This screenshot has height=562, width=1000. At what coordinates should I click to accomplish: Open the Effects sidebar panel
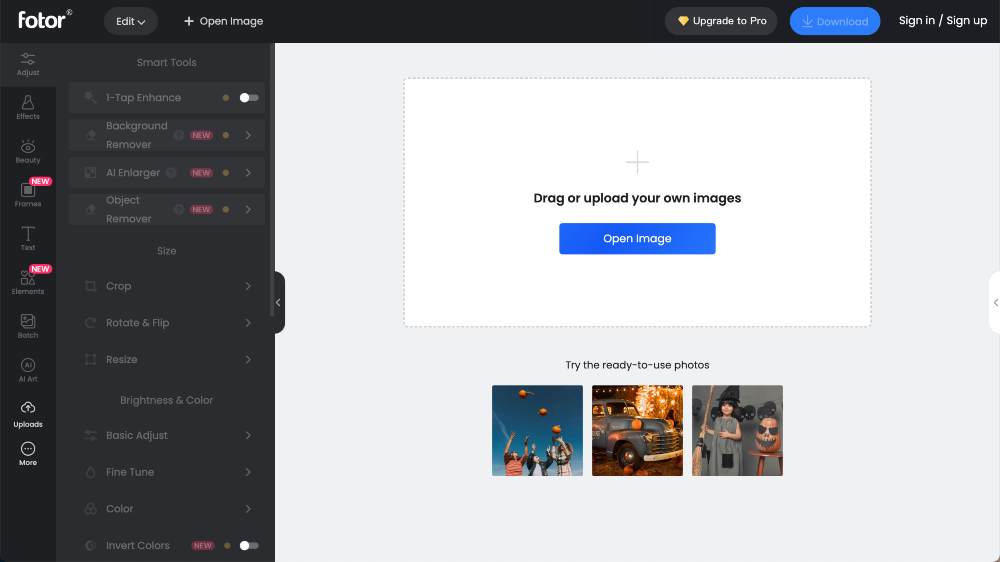click(x=27, y=107)
